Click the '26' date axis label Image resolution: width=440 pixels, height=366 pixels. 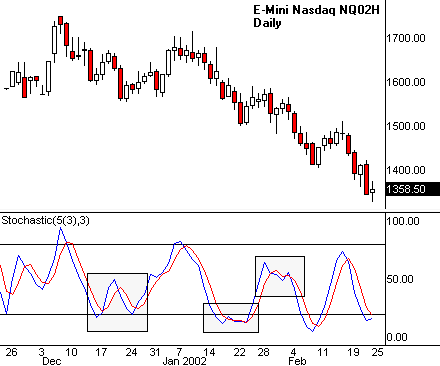pos(11,352)
